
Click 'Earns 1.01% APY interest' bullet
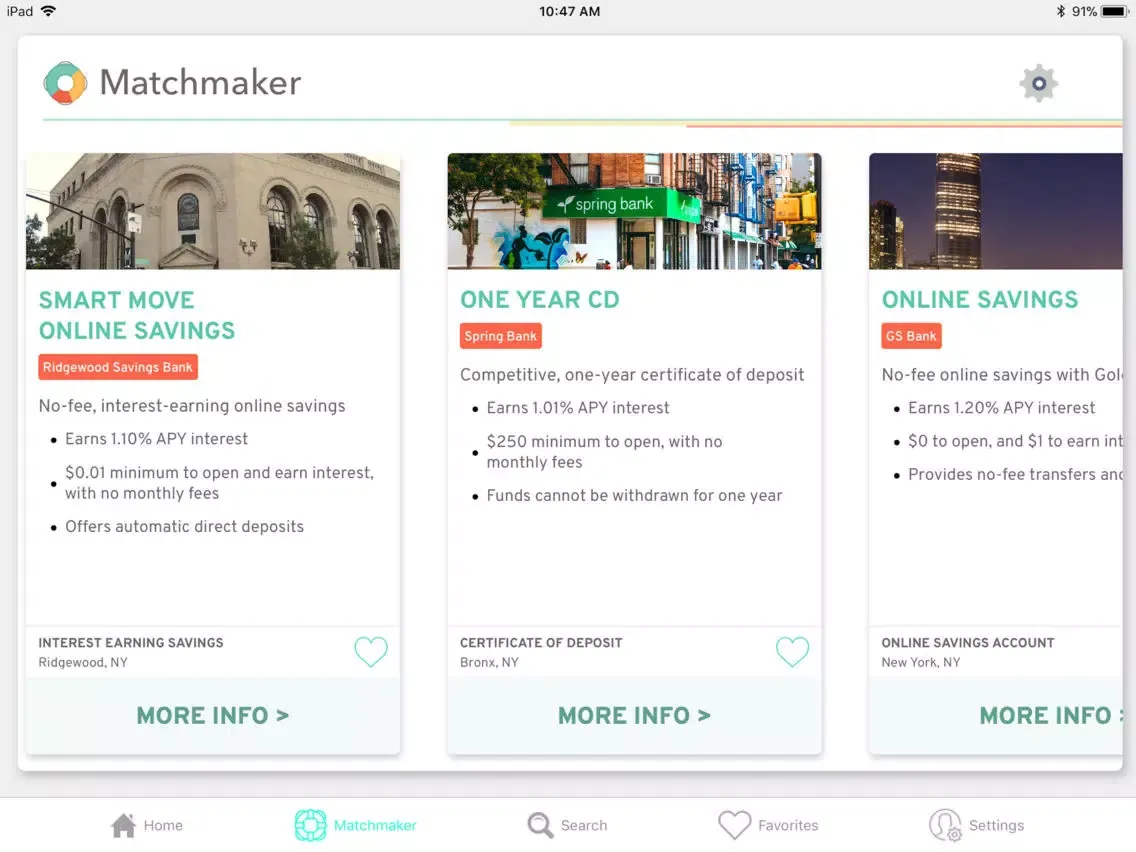(x=578, y=408)
